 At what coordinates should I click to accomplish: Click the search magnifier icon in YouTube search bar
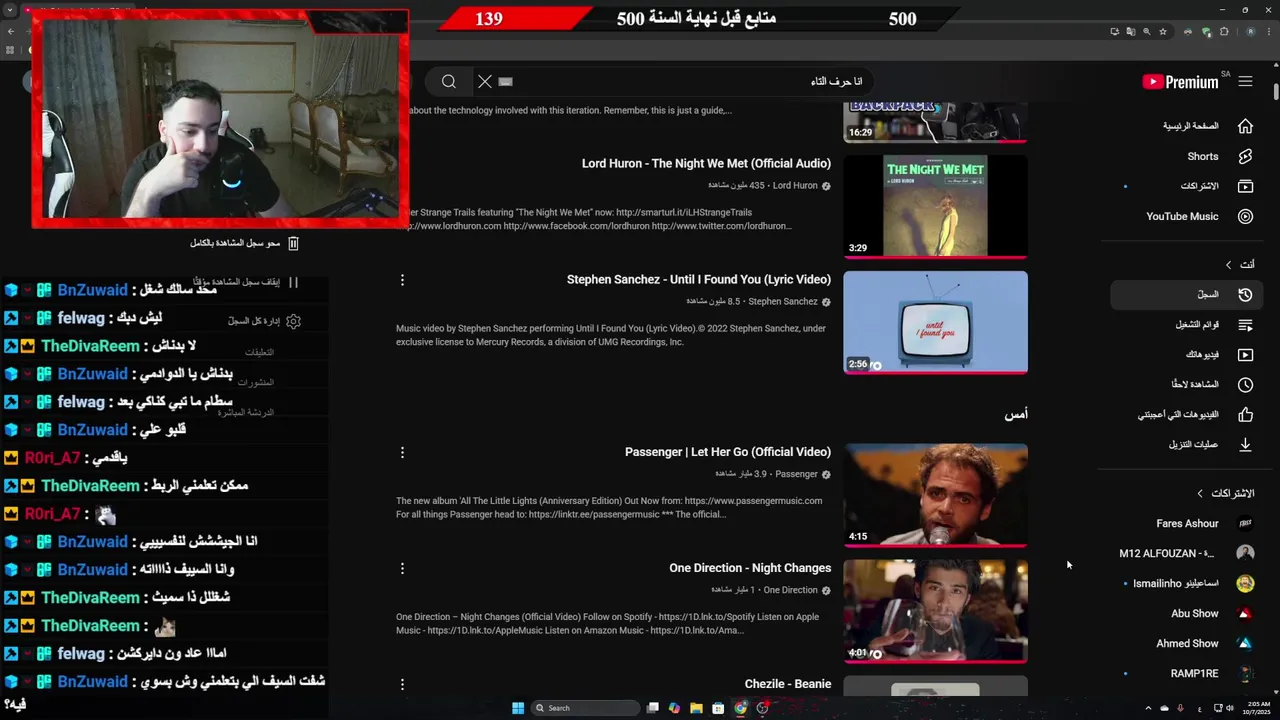pos(449,82)
